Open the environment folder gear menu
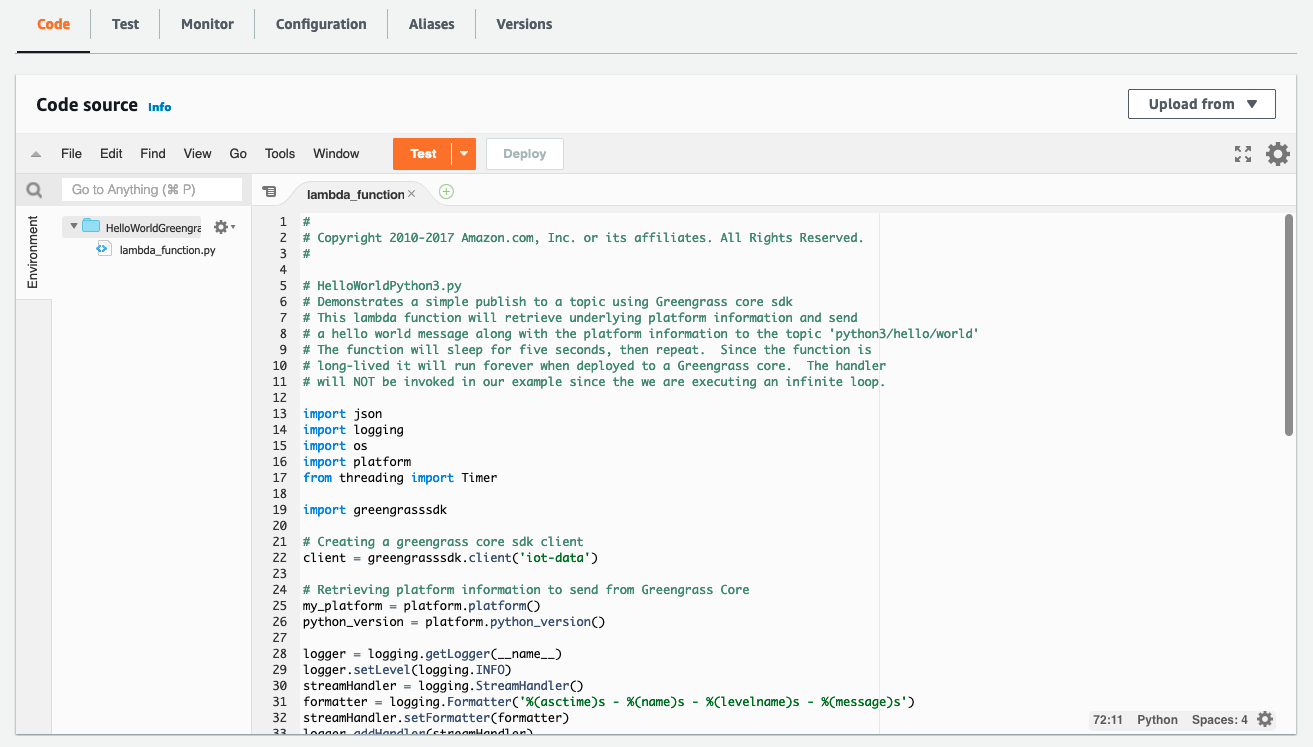This screenshot has width=1313, height=747. coord(223,227)
